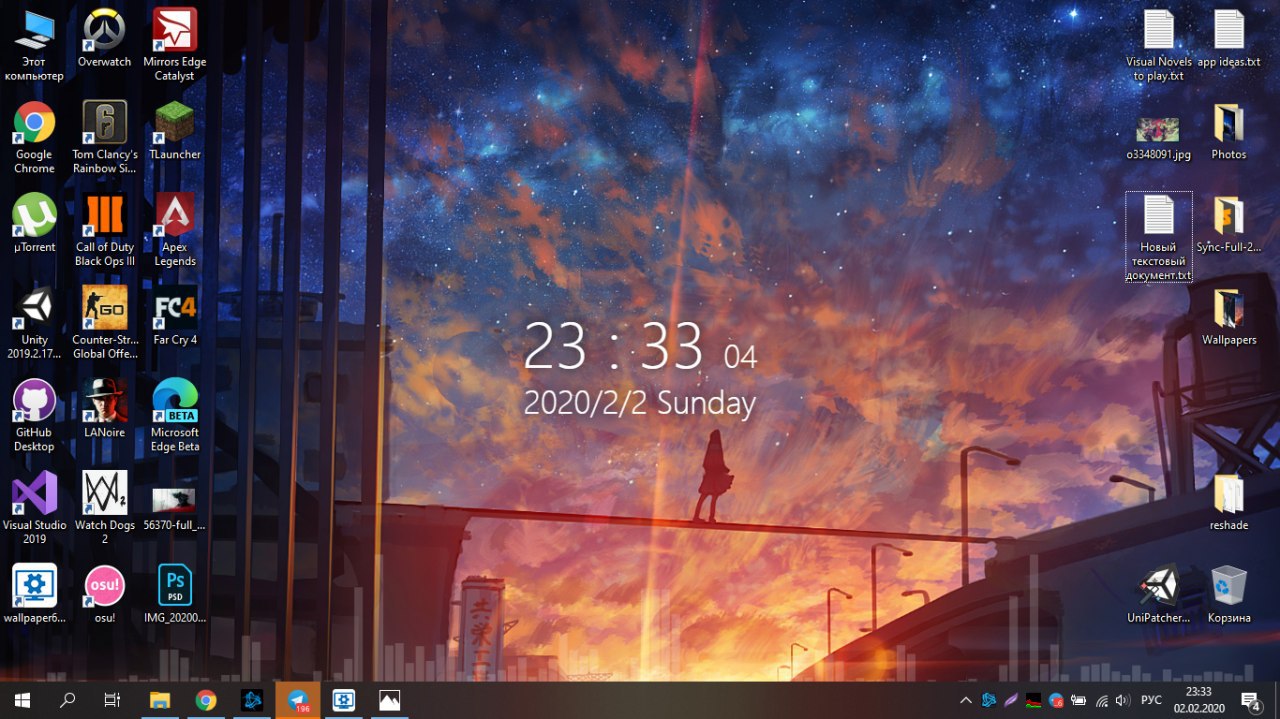Select the Wallpapers folder

(1228, 317)
